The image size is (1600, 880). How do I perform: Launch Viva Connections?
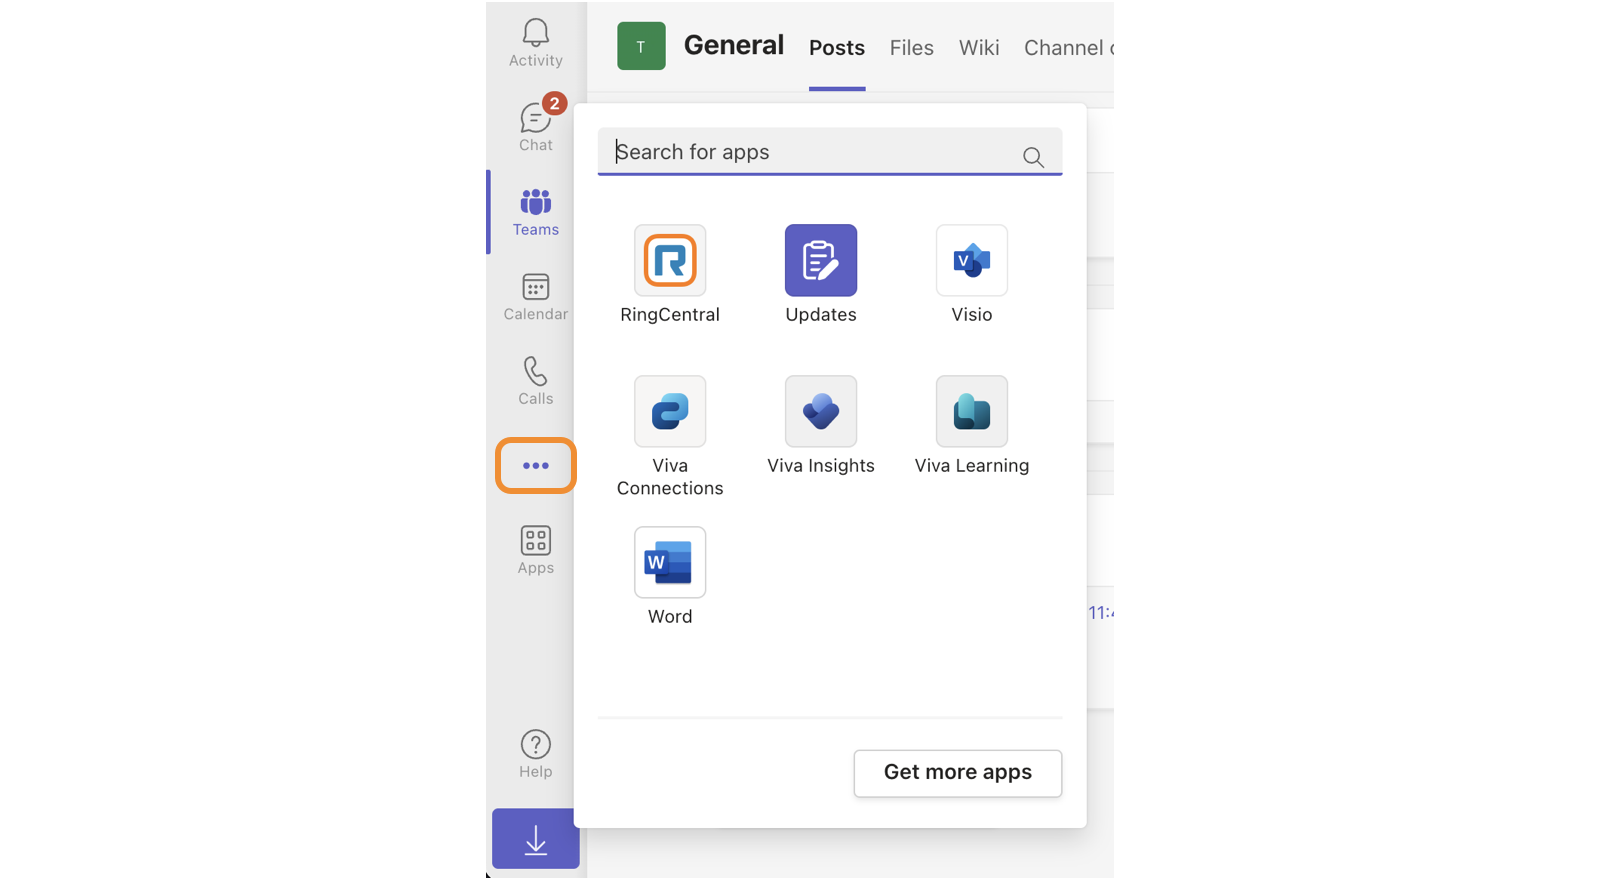point(670,411)
